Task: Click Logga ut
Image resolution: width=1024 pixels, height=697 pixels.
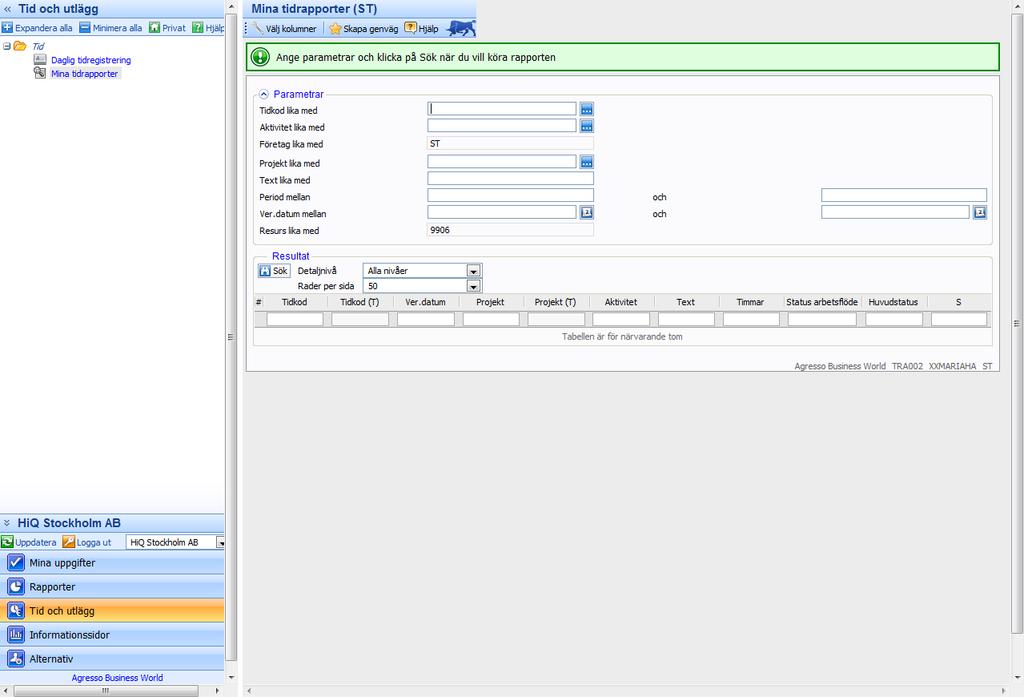Action: point(87,542)
